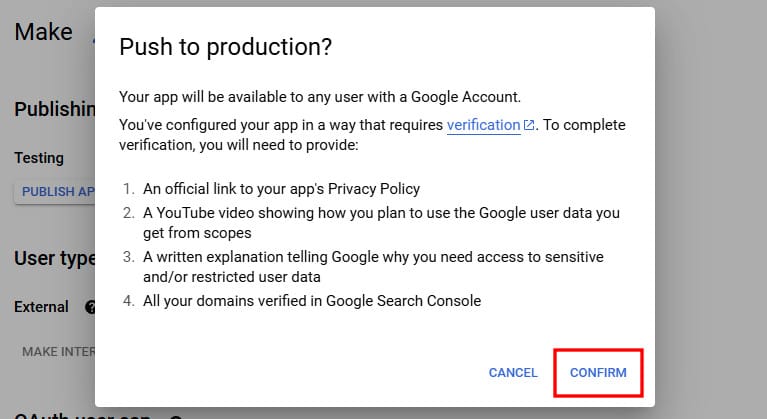767x419 pixels.
Task: Cancel the Push to production dialog
Action: point(513,373)
